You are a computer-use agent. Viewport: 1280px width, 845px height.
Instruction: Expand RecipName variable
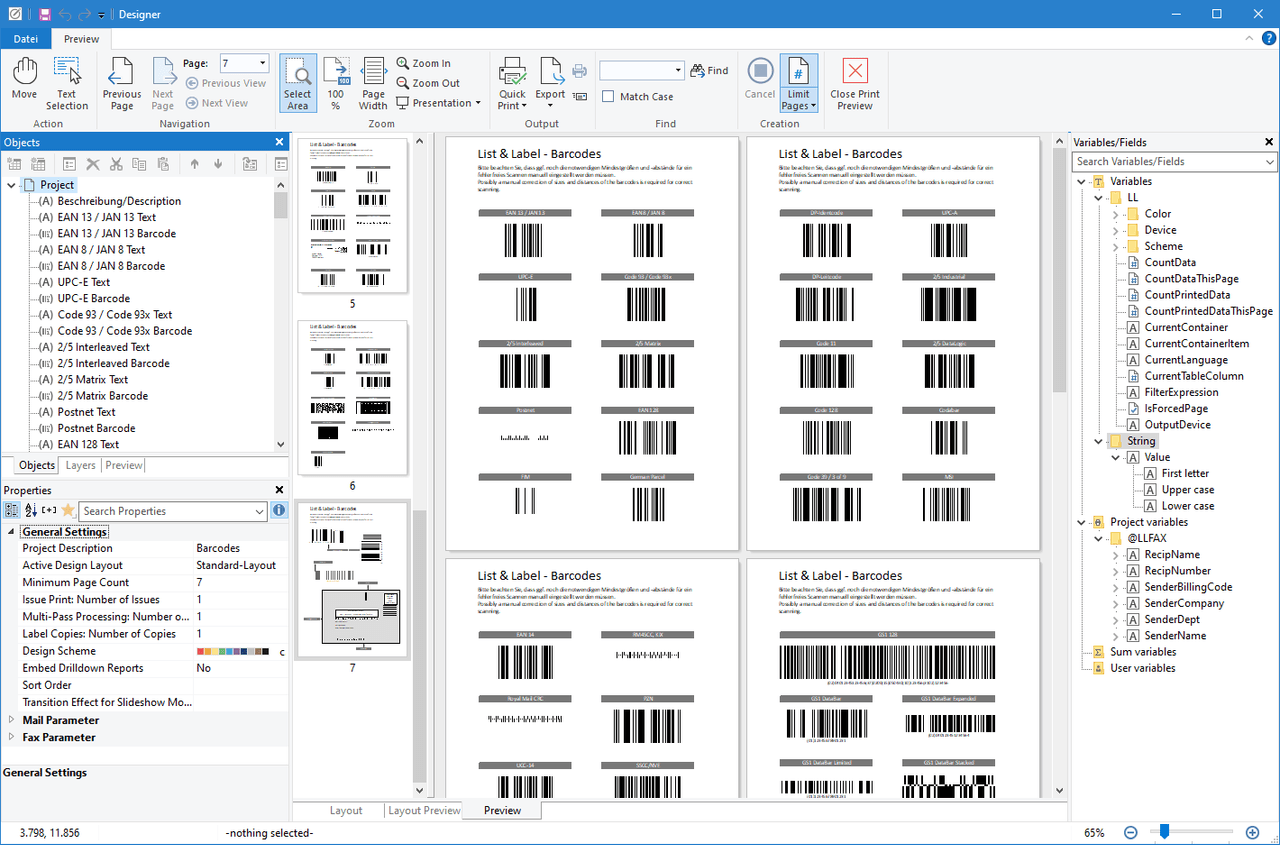1116,555
